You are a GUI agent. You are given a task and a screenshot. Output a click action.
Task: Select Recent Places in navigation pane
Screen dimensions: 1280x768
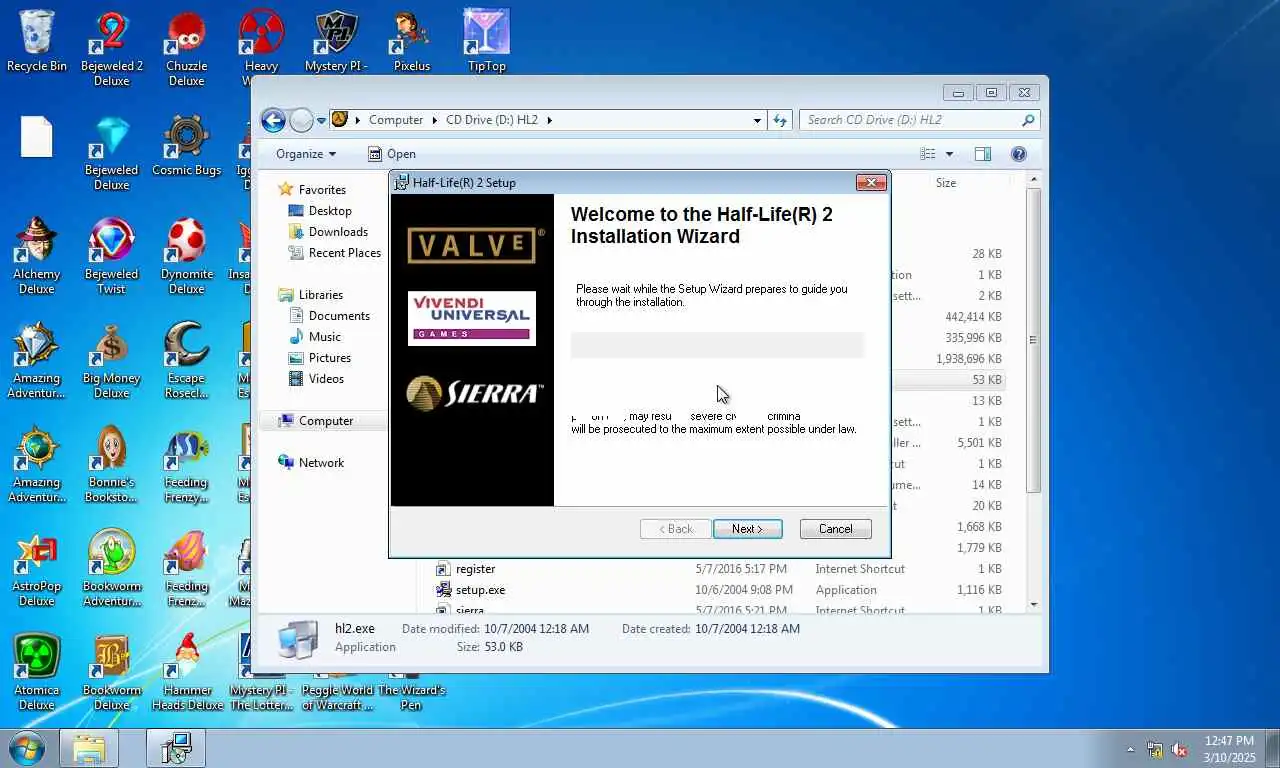[x=344, y=252]
